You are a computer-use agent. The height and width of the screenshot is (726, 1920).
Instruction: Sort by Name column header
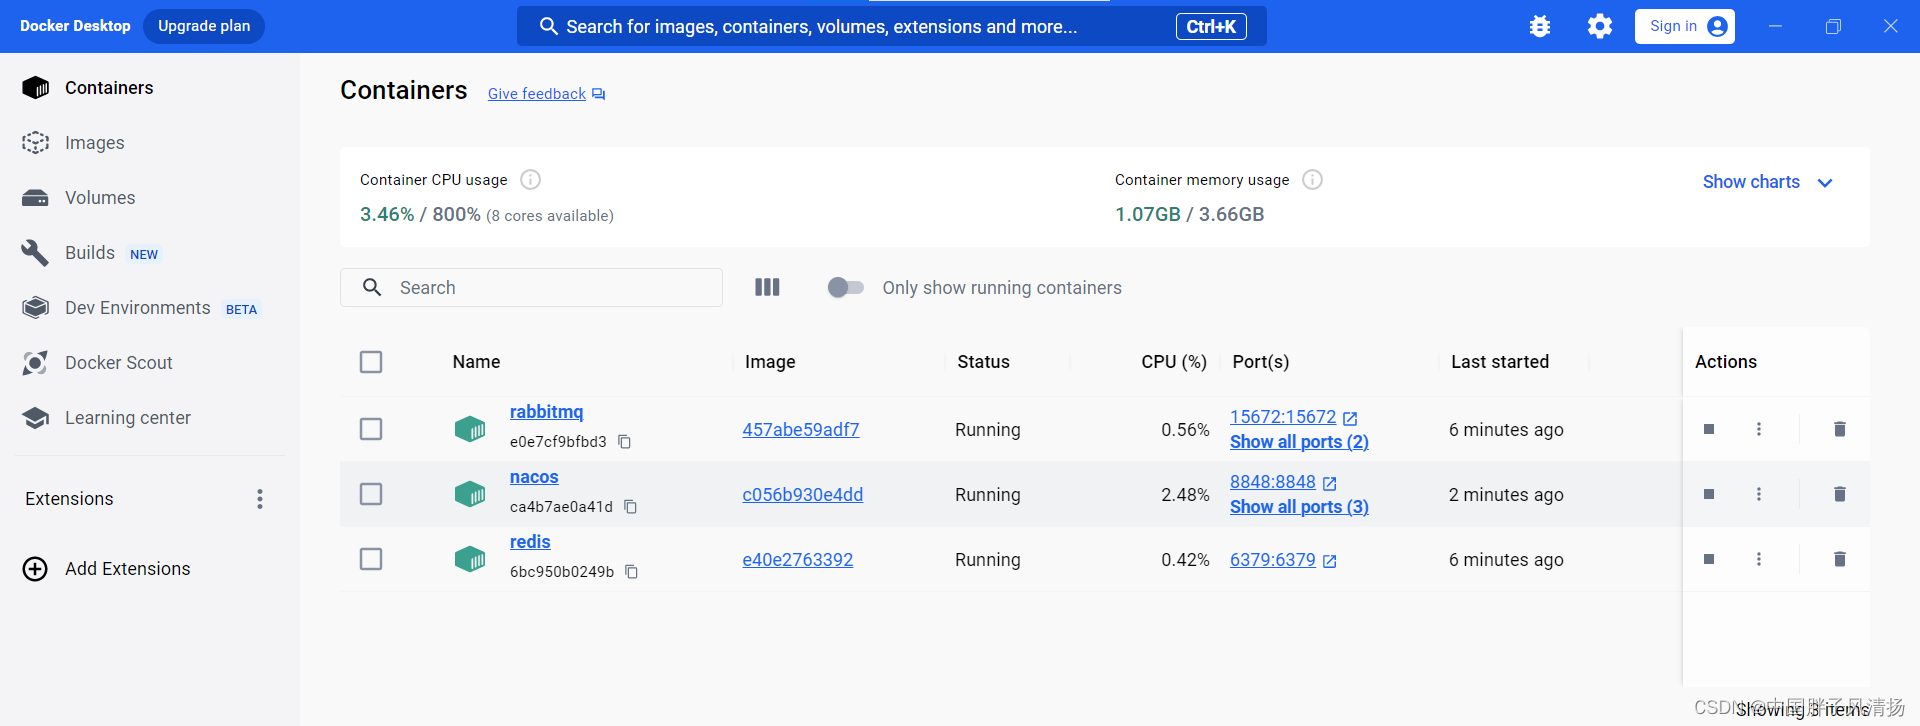coord(476,362)
